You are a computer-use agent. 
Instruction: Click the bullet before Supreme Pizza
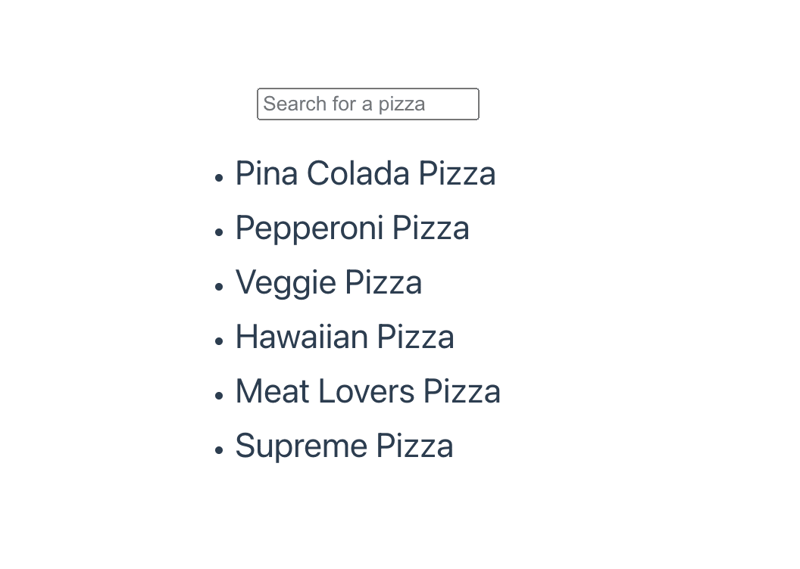pos(219,449)
